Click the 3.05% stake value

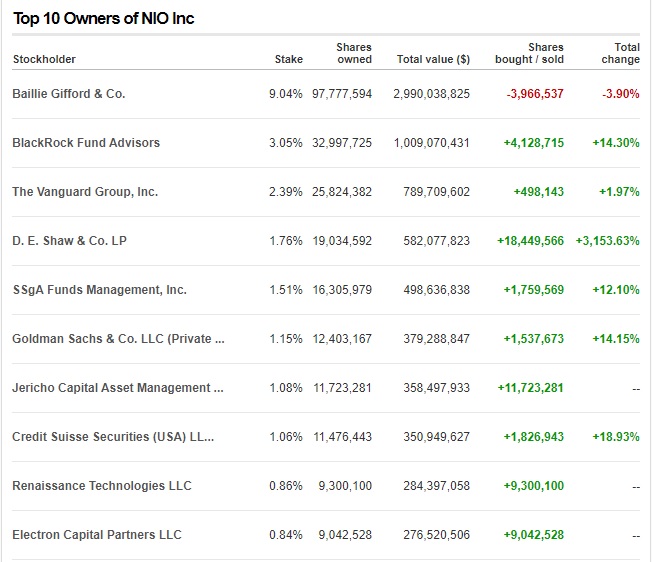pyautogui.click(x=286, y=143)
